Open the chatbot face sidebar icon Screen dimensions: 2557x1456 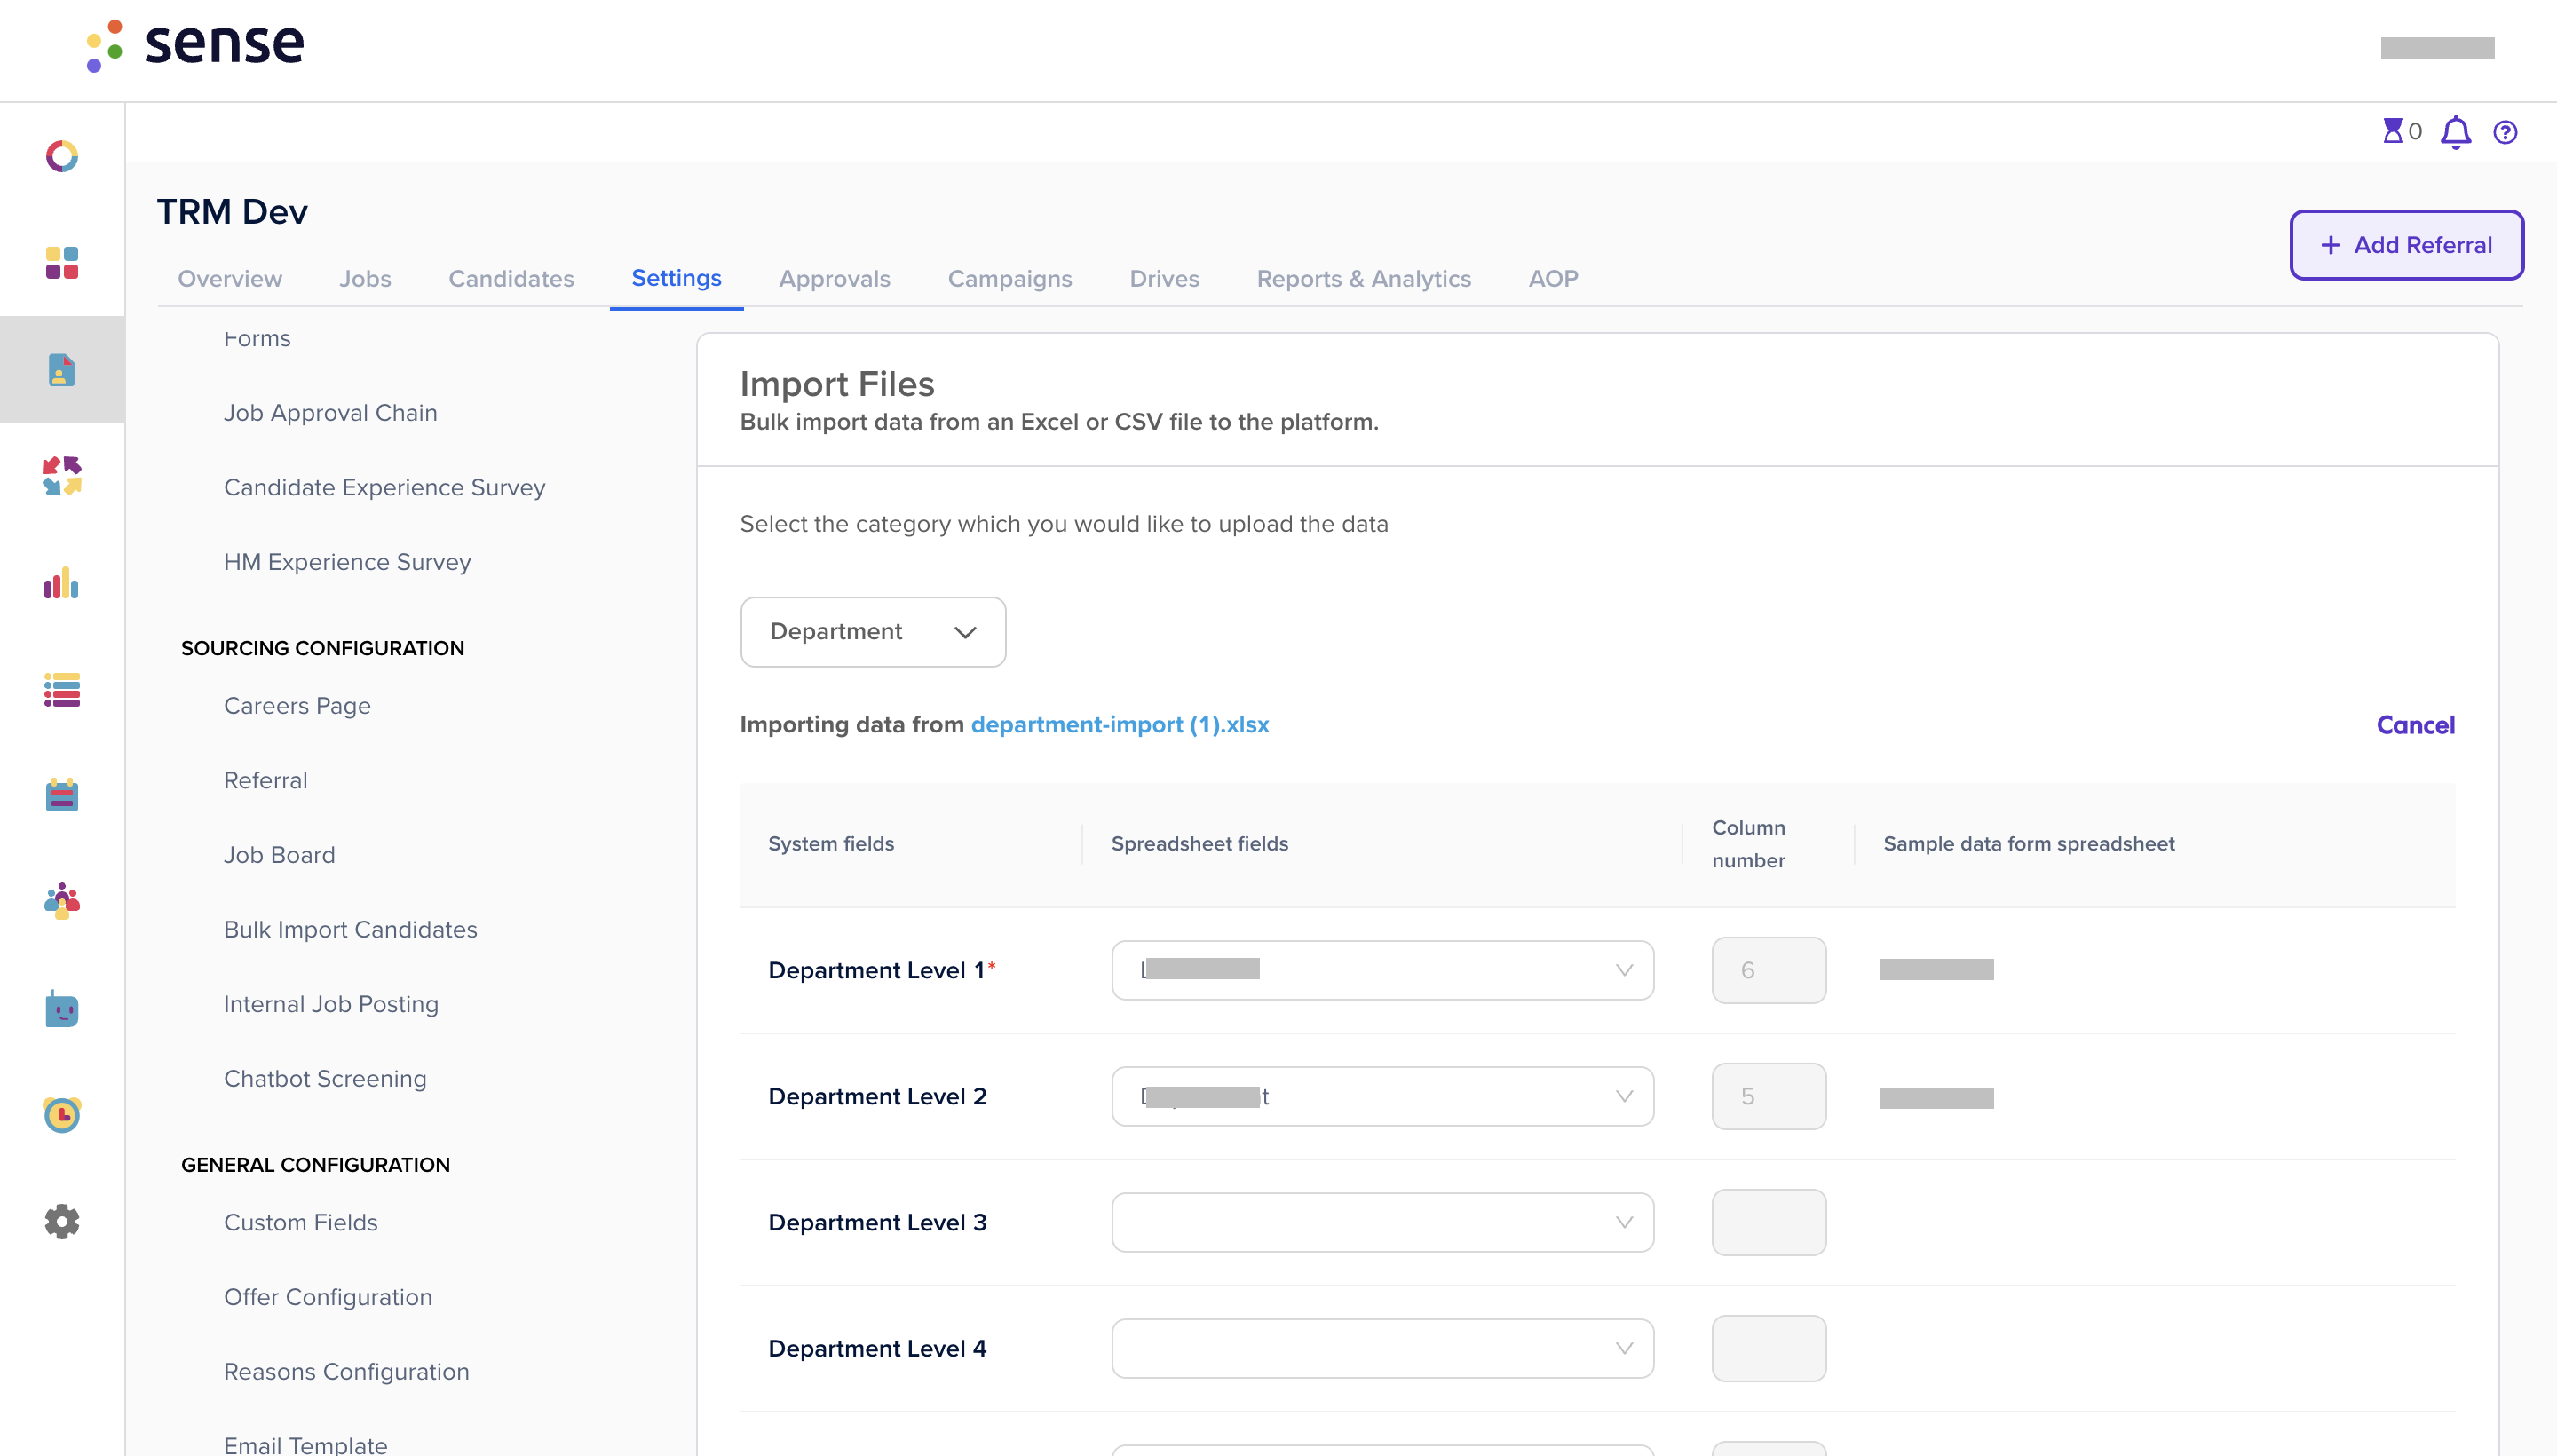point(62,1008)
